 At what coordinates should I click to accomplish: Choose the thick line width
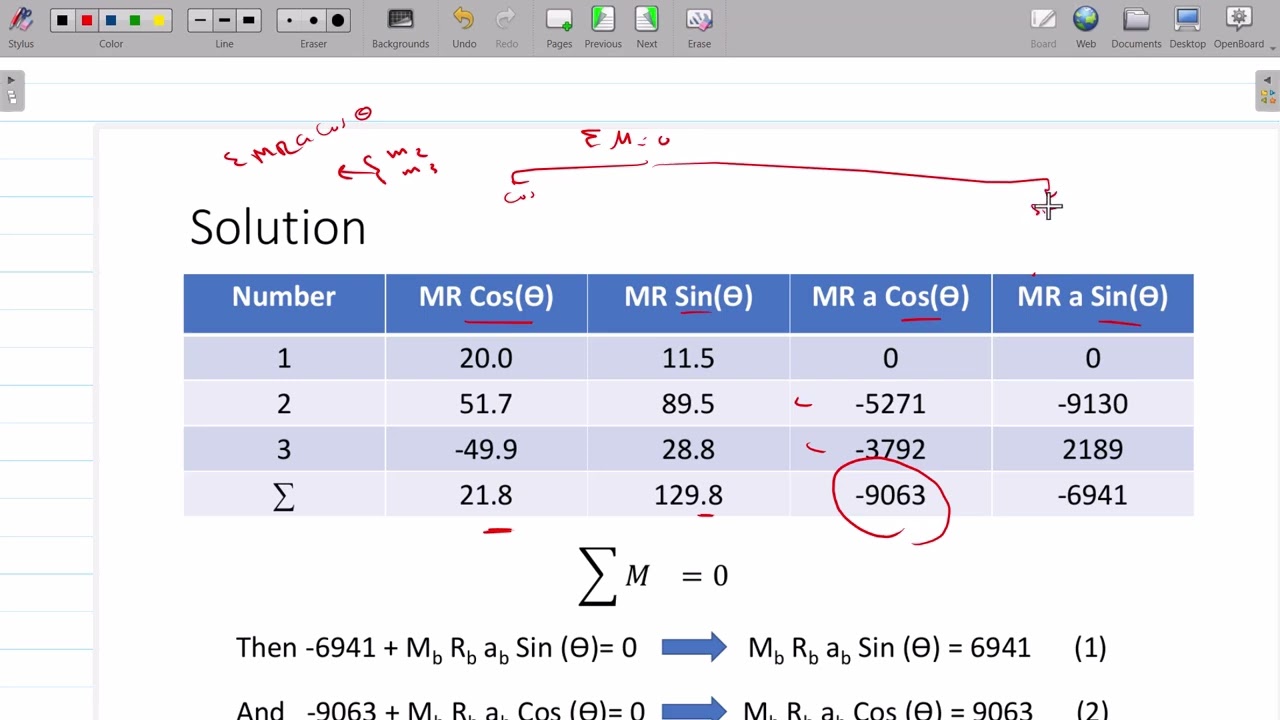[249, 20]
